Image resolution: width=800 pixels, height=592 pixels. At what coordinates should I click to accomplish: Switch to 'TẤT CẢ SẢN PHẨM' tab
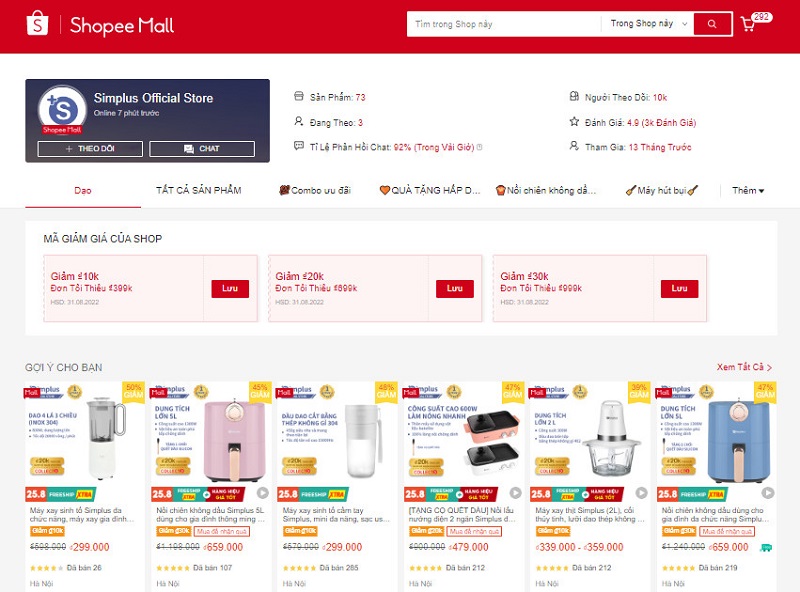point(198,190)
